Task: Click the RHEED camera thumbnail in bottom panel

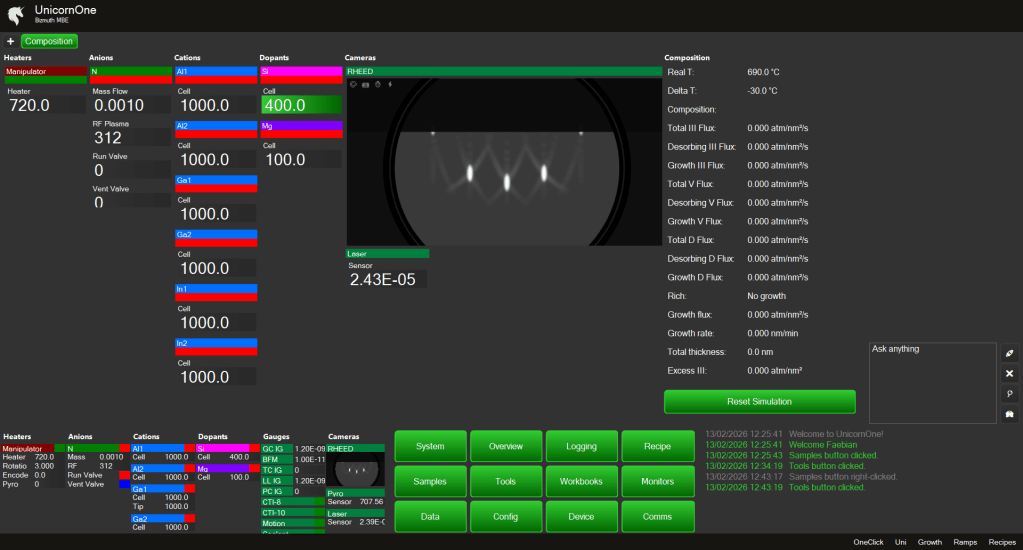Action: [354, 469]
